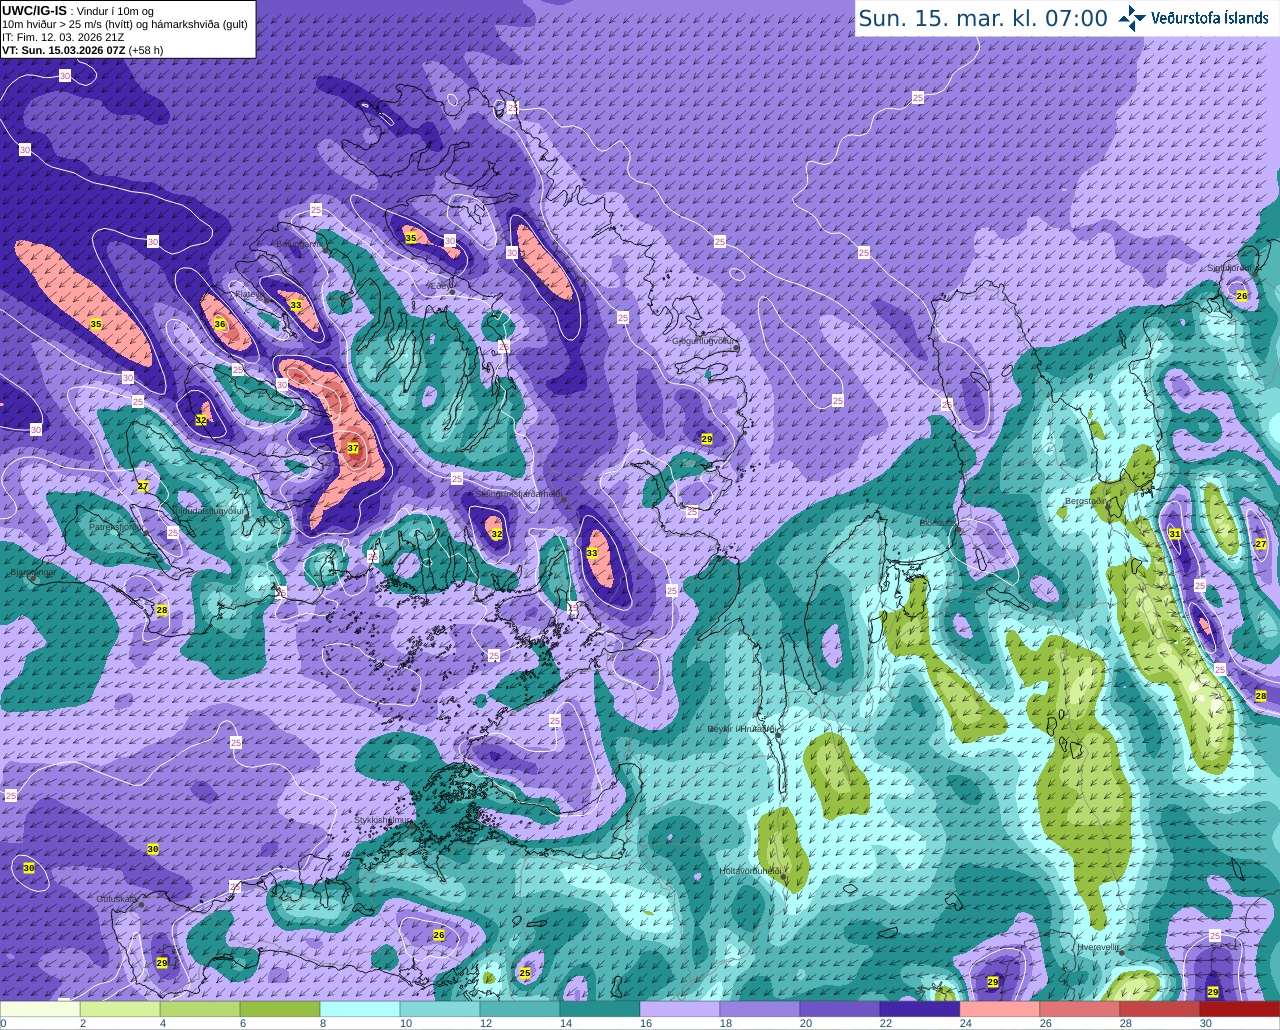Click the yellow 31 m/s gust marker
The height and width of the screenshot is (1030, 1280).
click(x=1175, y=534)
